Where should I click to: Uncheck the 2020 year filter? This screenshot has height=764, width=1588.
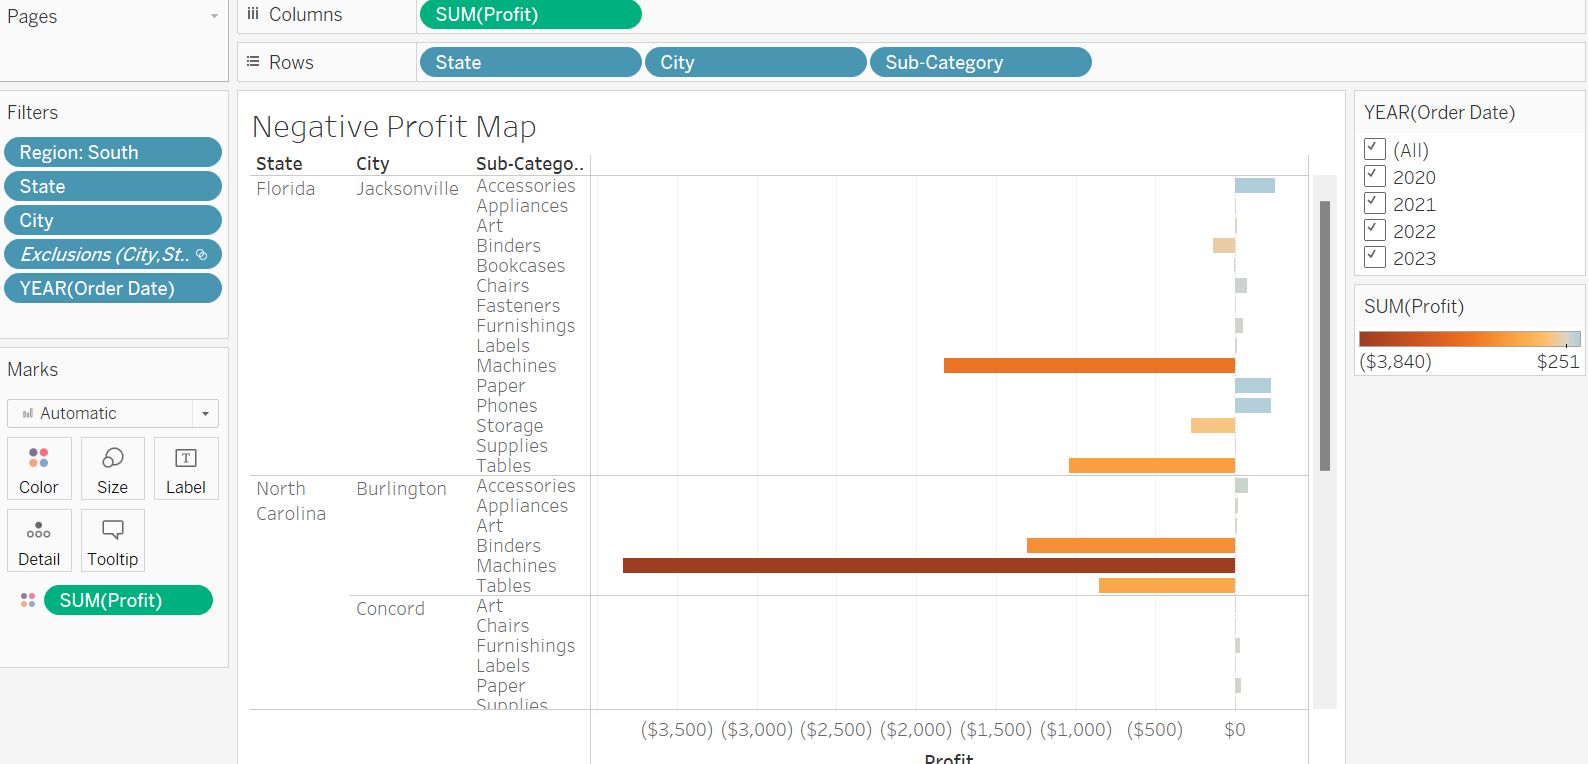pos(1375,177)
